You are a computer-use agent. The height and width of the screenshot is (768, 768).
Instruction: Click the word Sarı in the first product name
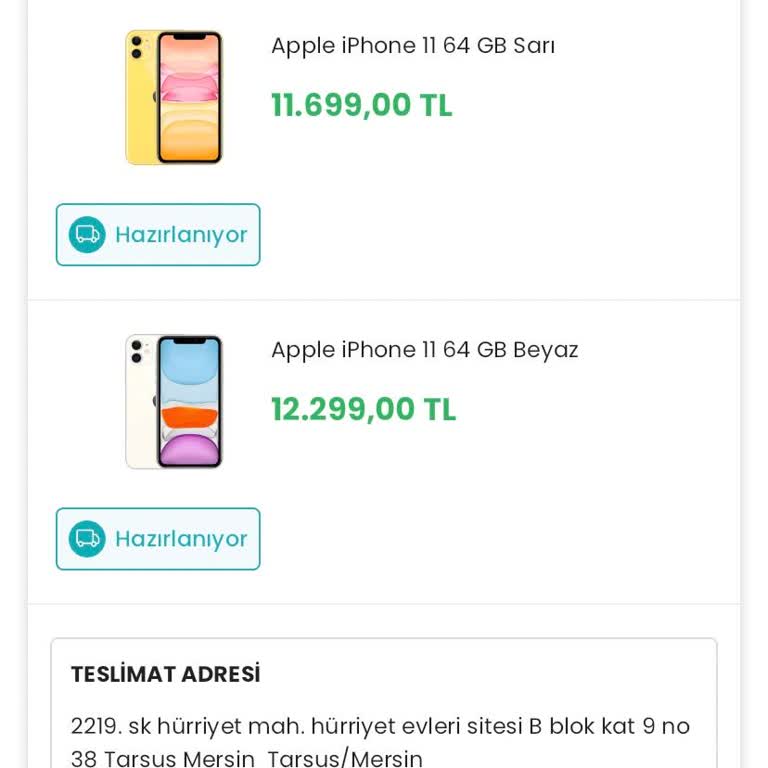coord(534,46)
